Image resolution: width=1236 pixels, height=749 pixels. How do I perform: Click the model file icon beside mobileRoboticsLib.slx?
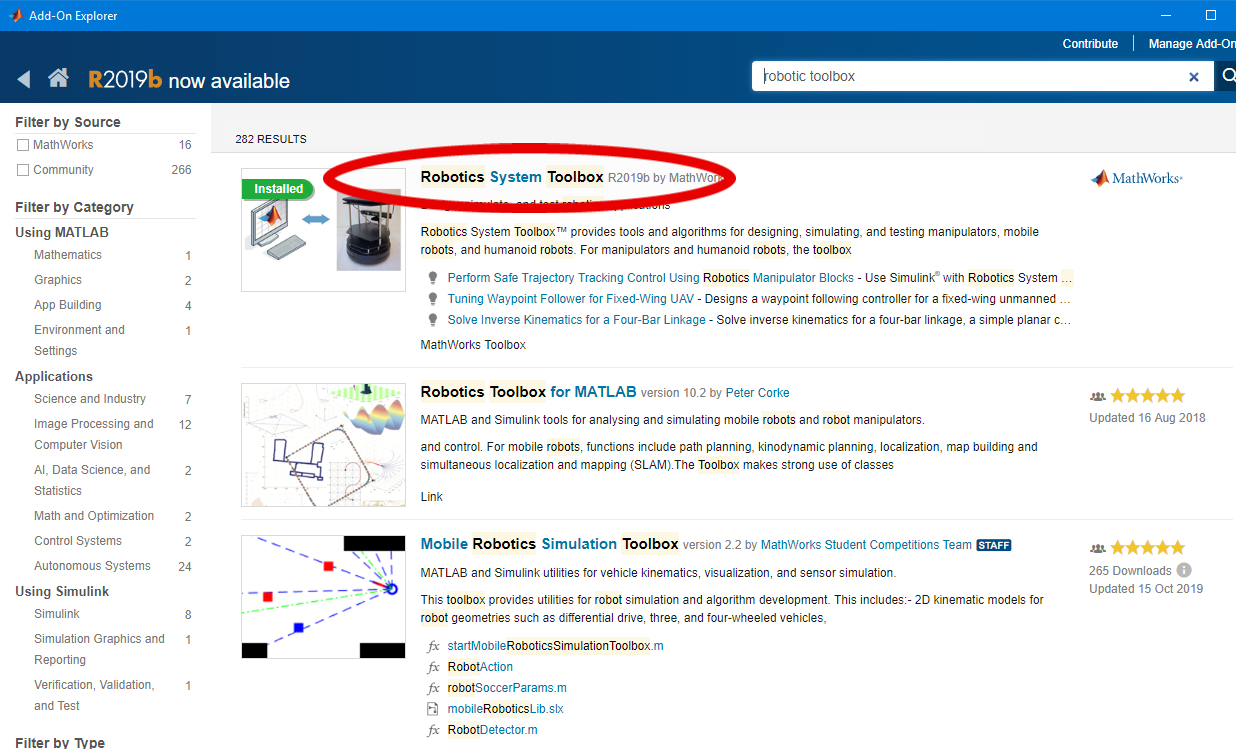point(433,709)
